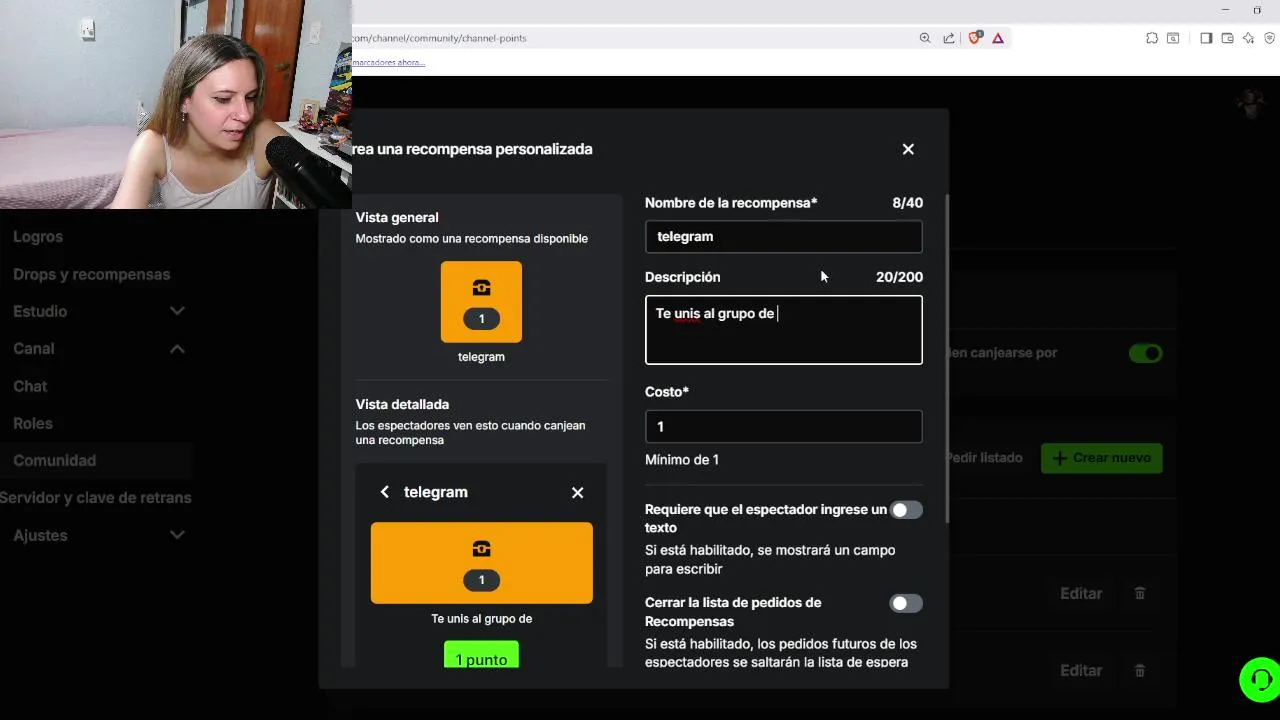Image resolution: width=1280 pixels, height=720 pixels.
Task: Restore down the browser window
Action: tap(1257, 10)
